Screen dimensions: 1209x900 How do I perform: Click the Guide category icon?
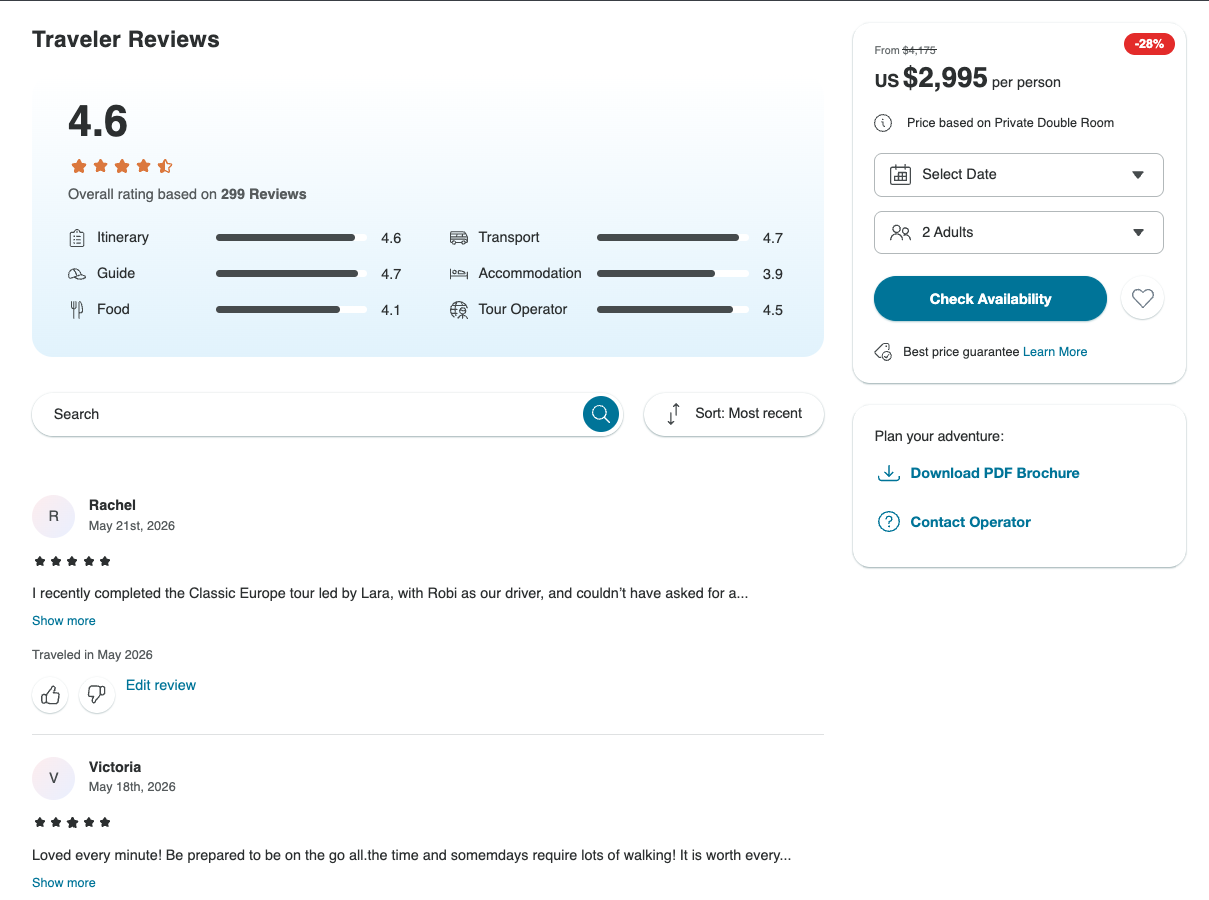pyautogui.click(x=77, y=274)
